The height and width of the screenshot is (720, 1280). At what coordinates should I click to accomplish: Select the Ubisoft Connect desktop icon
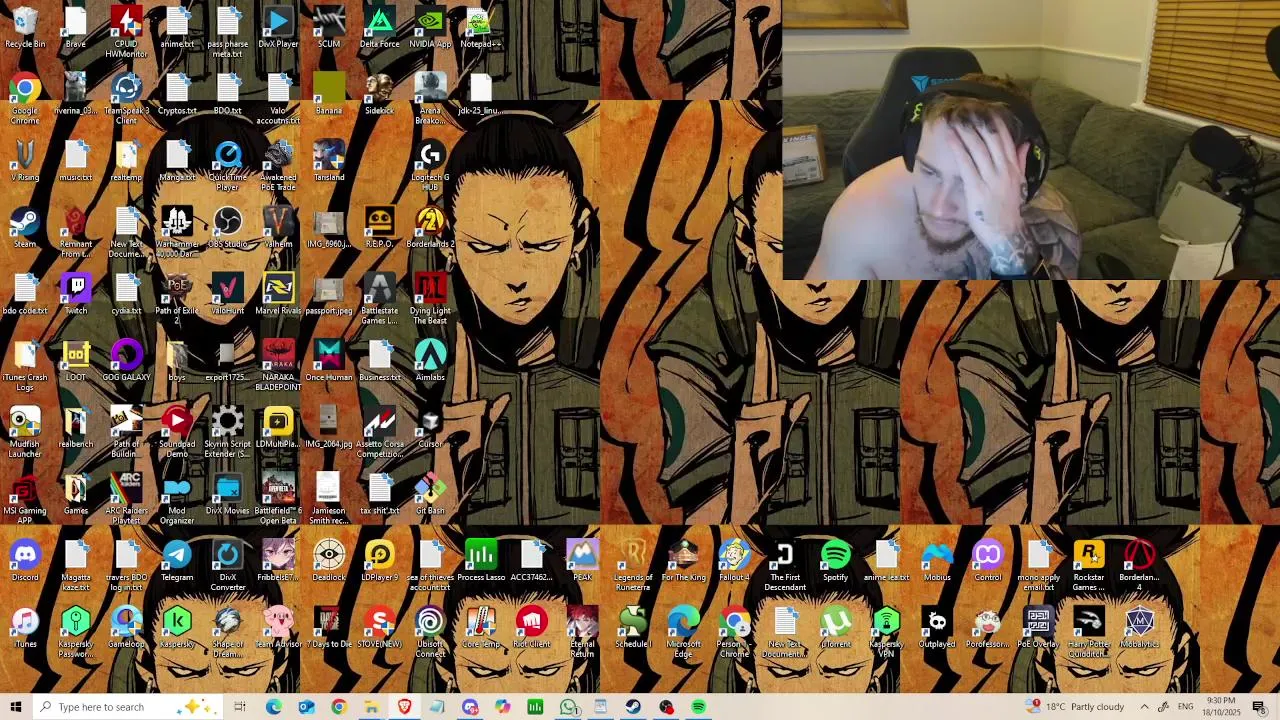(x=430, y=632)
